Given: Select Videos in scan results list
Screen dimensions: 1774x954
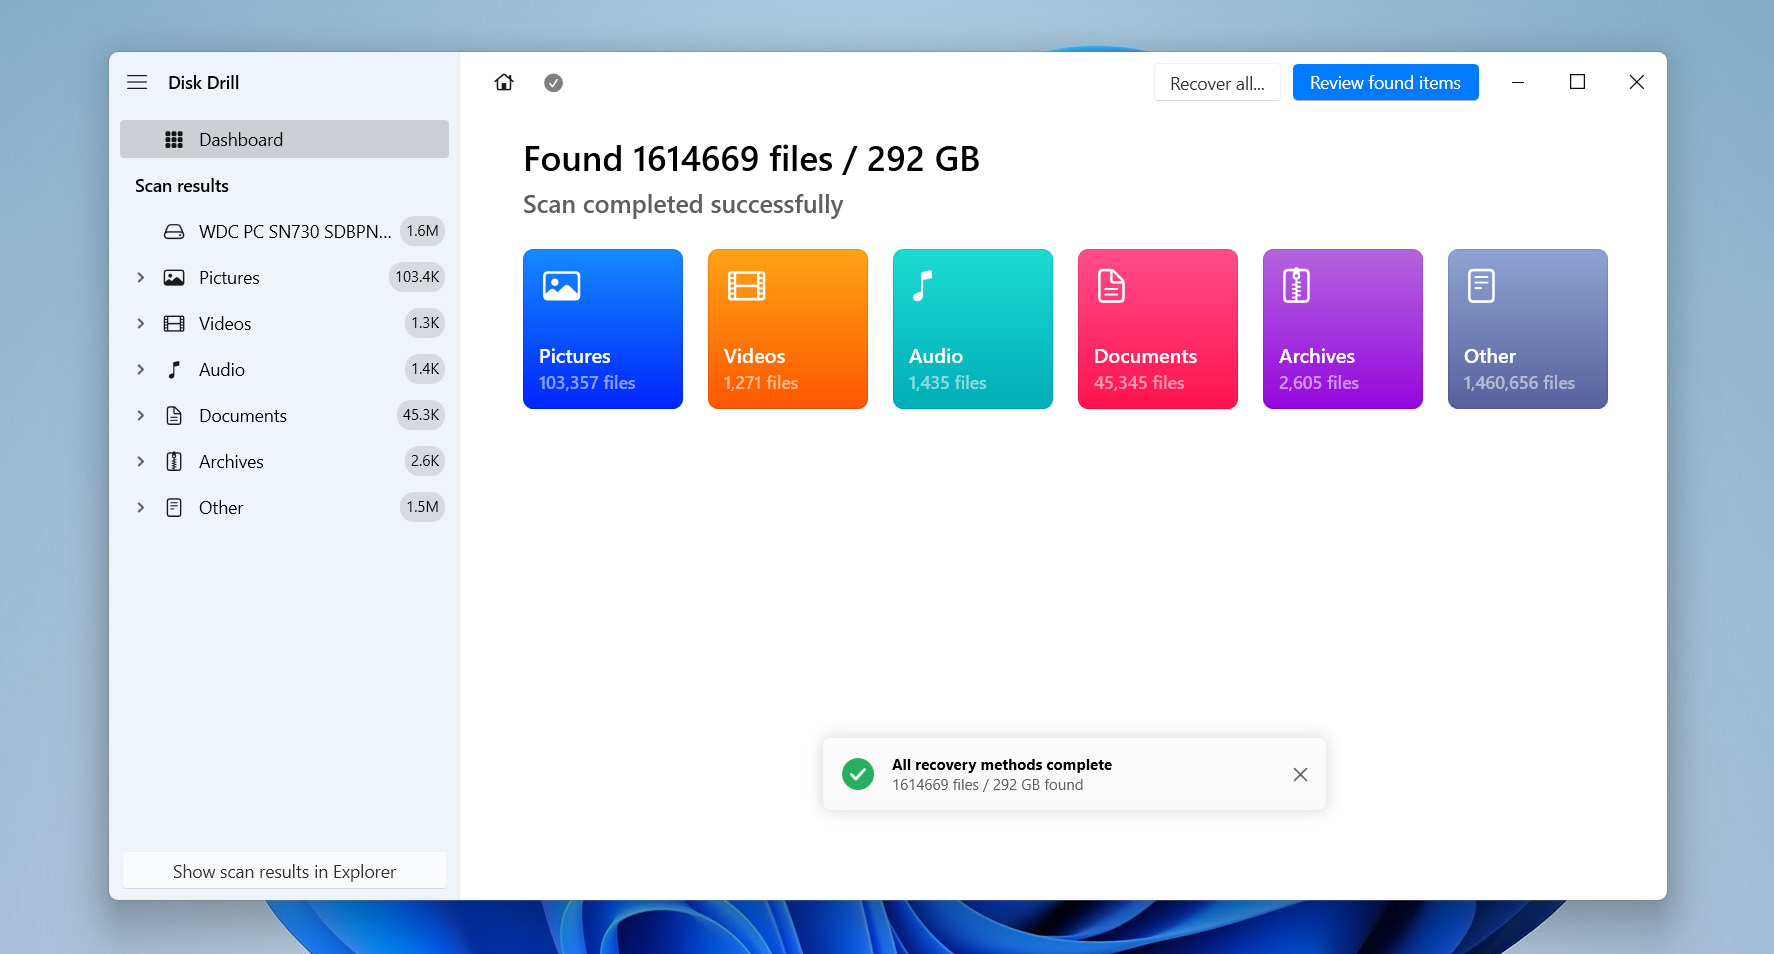Looking at the screenshot, I should (x=284, y=323).
